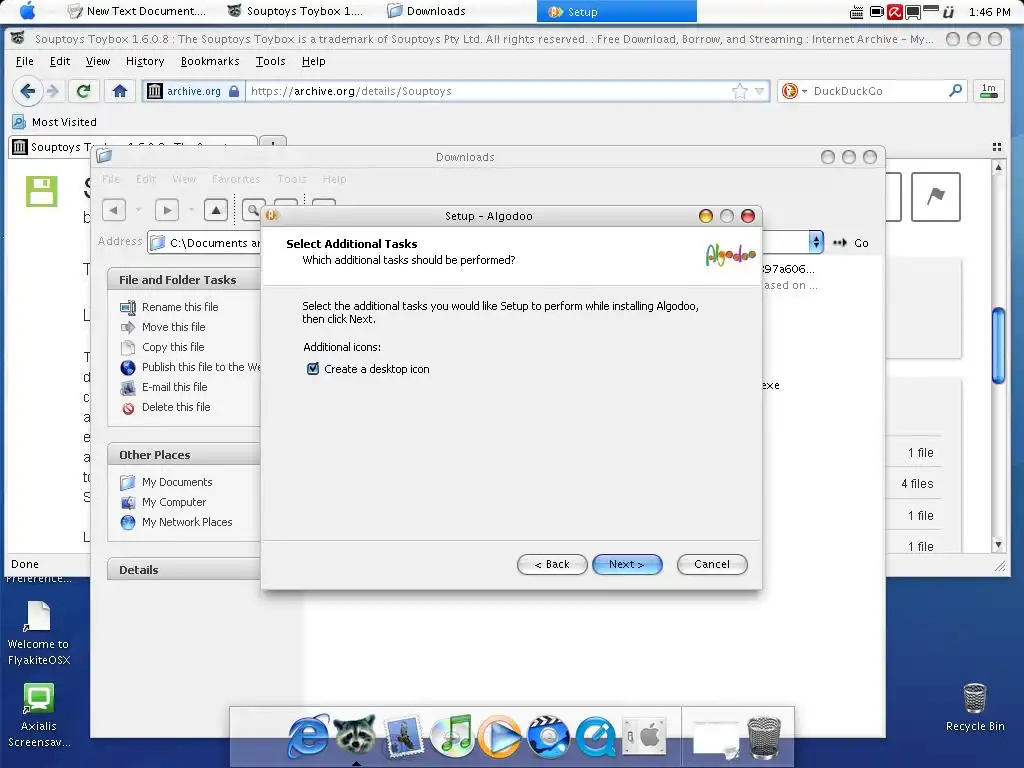Open the Most Visited bookmarks folder
This screenshot has width=1024, height=768.
[55, 122]
